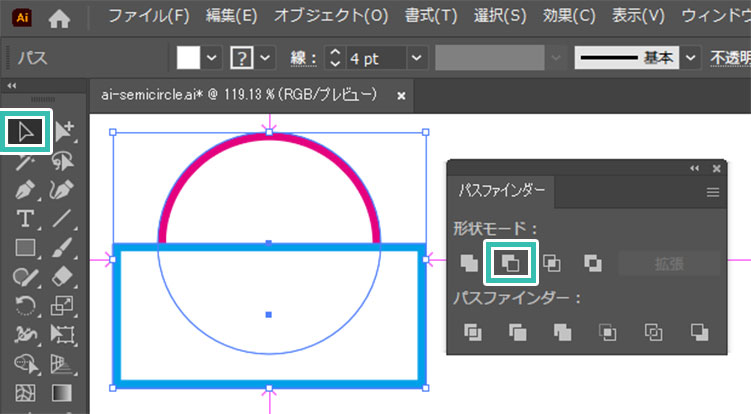Screen dimensions: 751x414
Task: Open the オブジェクト(O) menu
Action: point(330,17)
